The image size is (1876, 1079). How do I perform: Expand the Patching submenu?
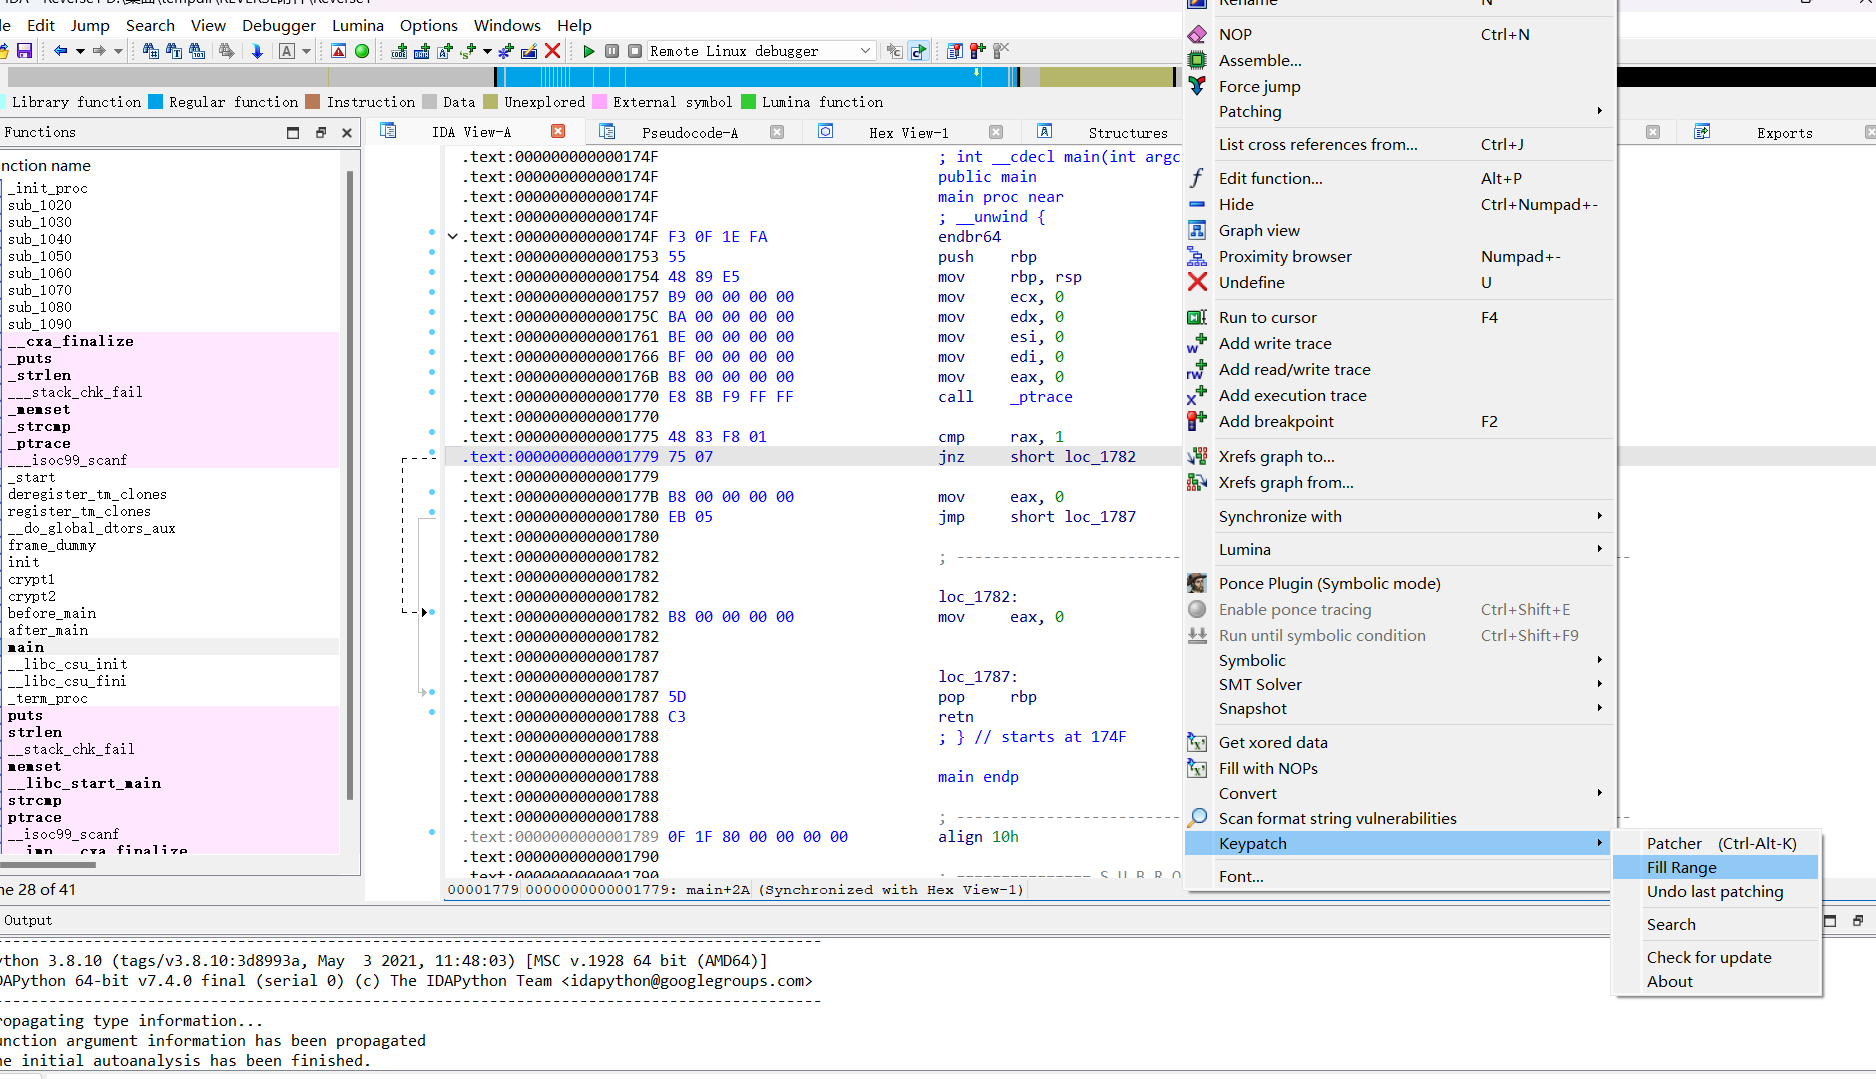point(1250,111)
